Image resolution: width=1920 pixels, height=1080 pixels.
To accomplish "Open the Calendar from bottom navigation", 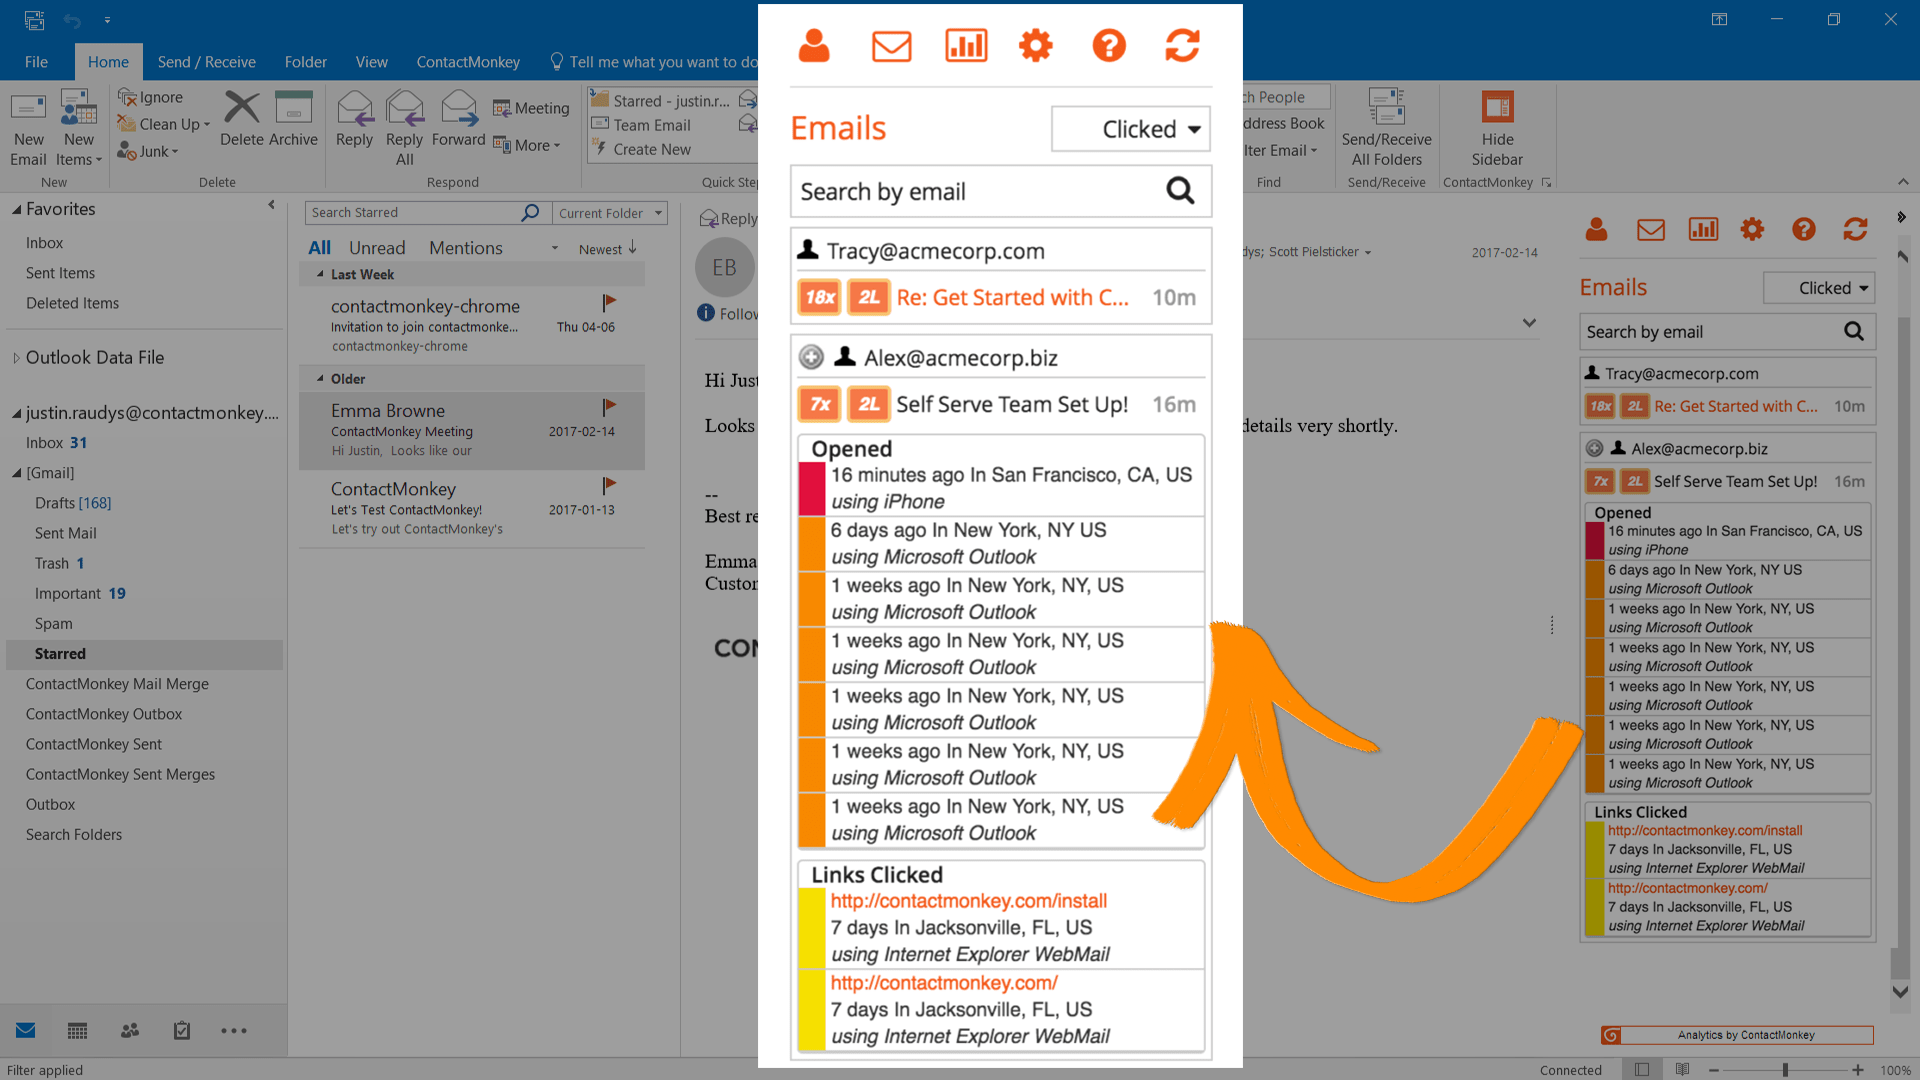I will pos(77,1030).
